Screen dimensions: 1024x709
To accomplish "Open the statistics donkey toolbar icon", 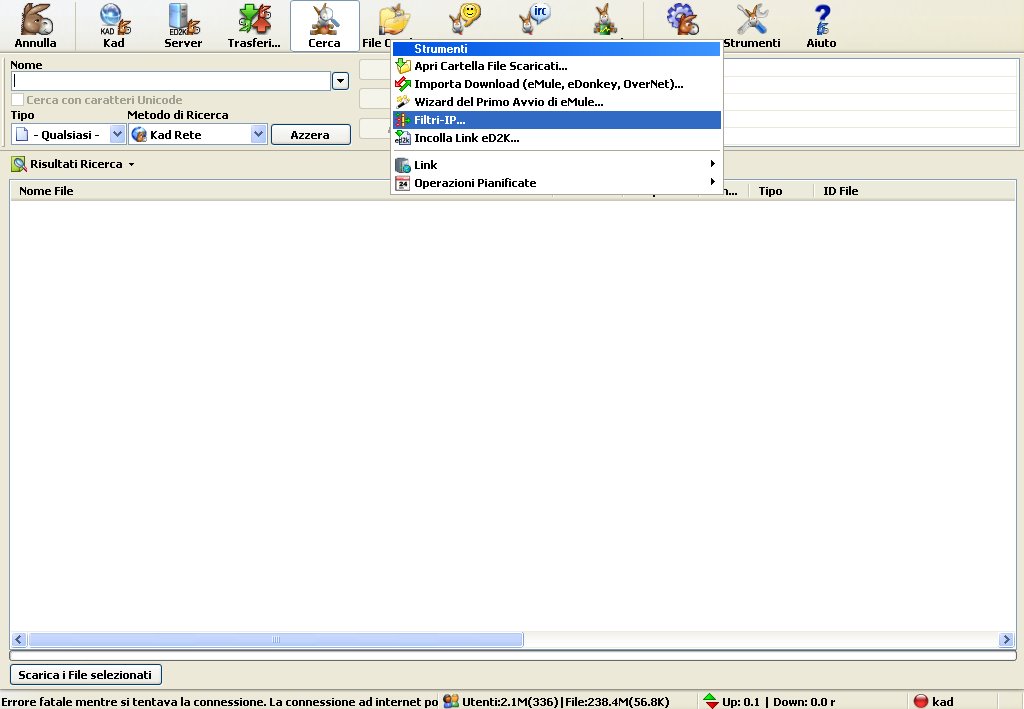I will (605, 19).
